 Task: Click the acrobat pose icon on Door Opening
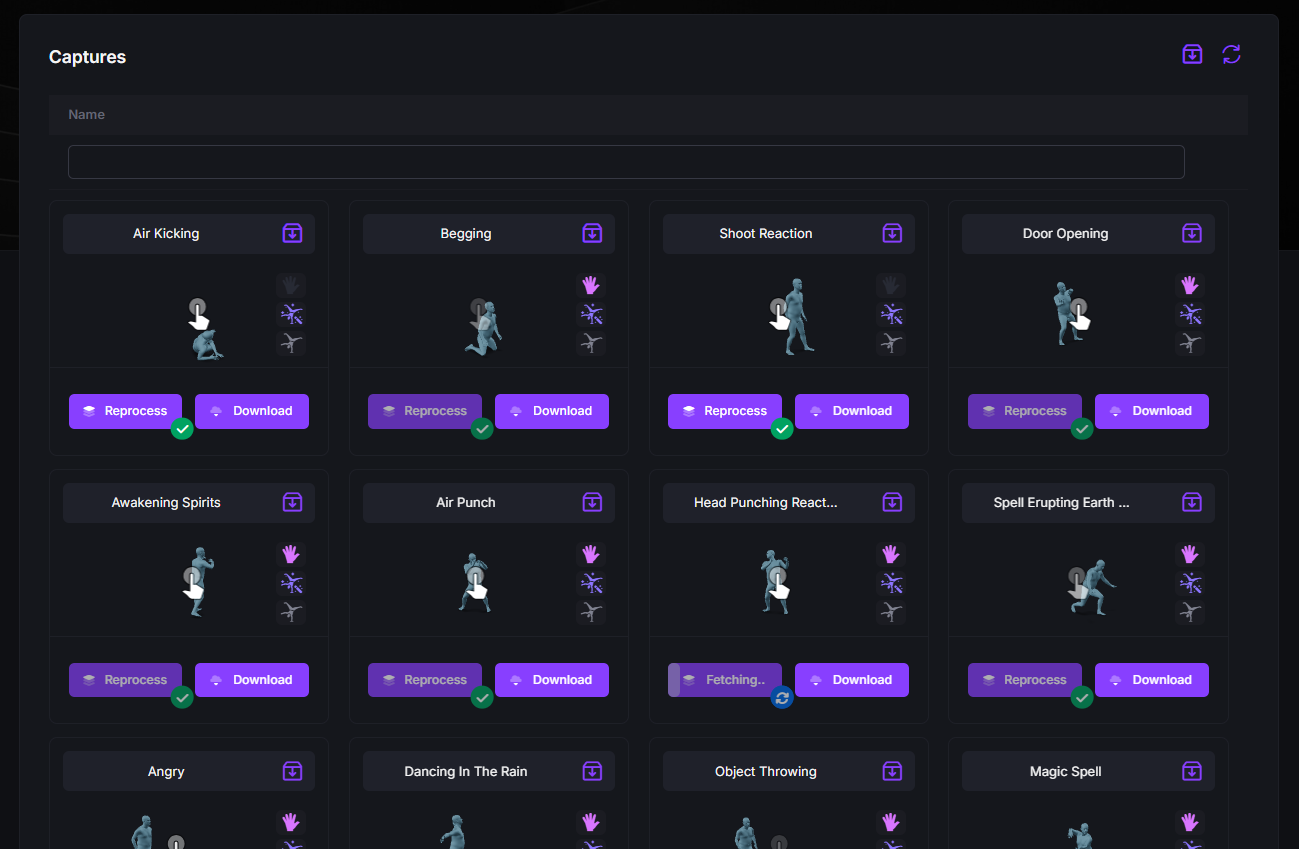(1190, 343)
